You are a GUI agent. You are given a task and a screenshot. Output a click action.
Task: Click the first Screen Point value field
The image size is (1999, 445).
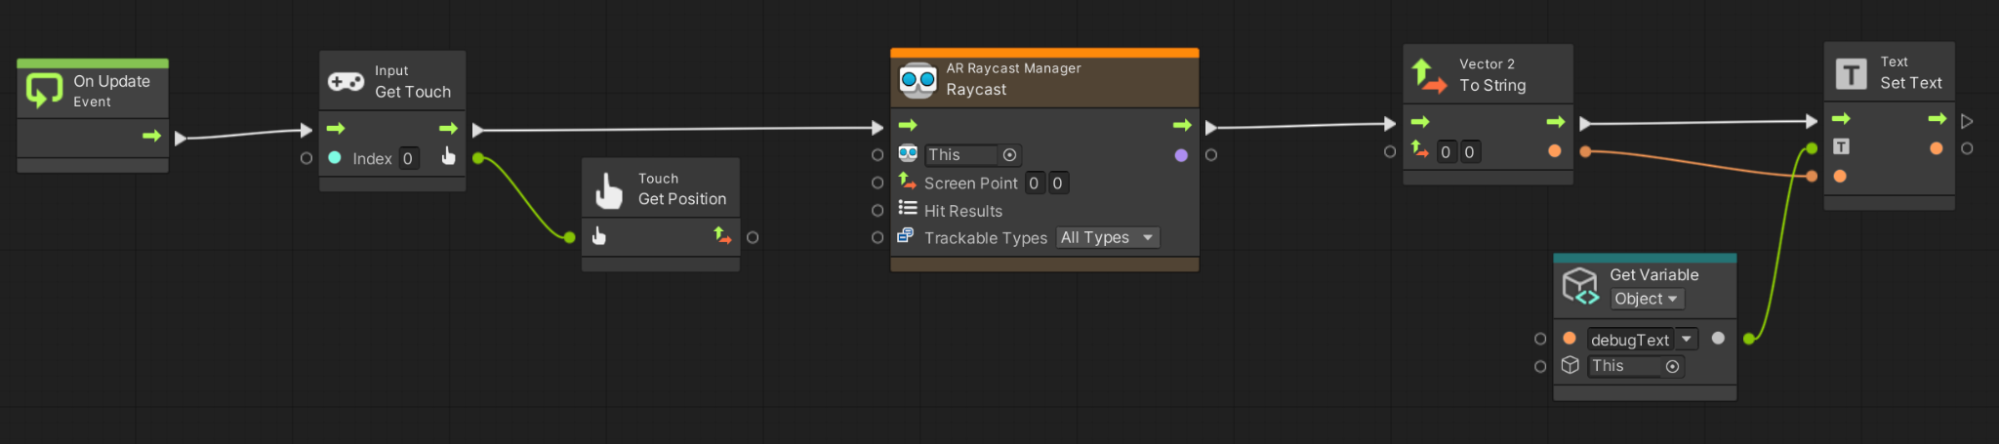coord(1034,183)
